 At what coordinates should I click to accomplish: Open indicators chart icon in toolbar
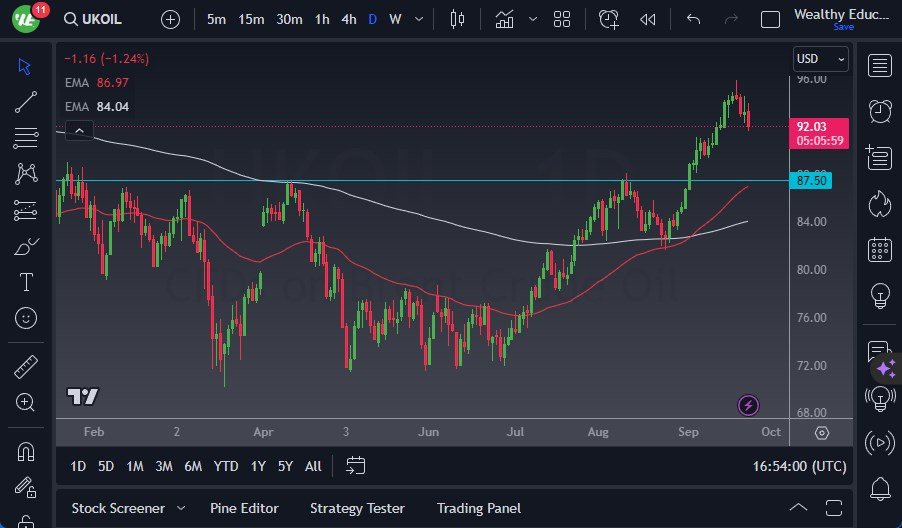(504, 19)
